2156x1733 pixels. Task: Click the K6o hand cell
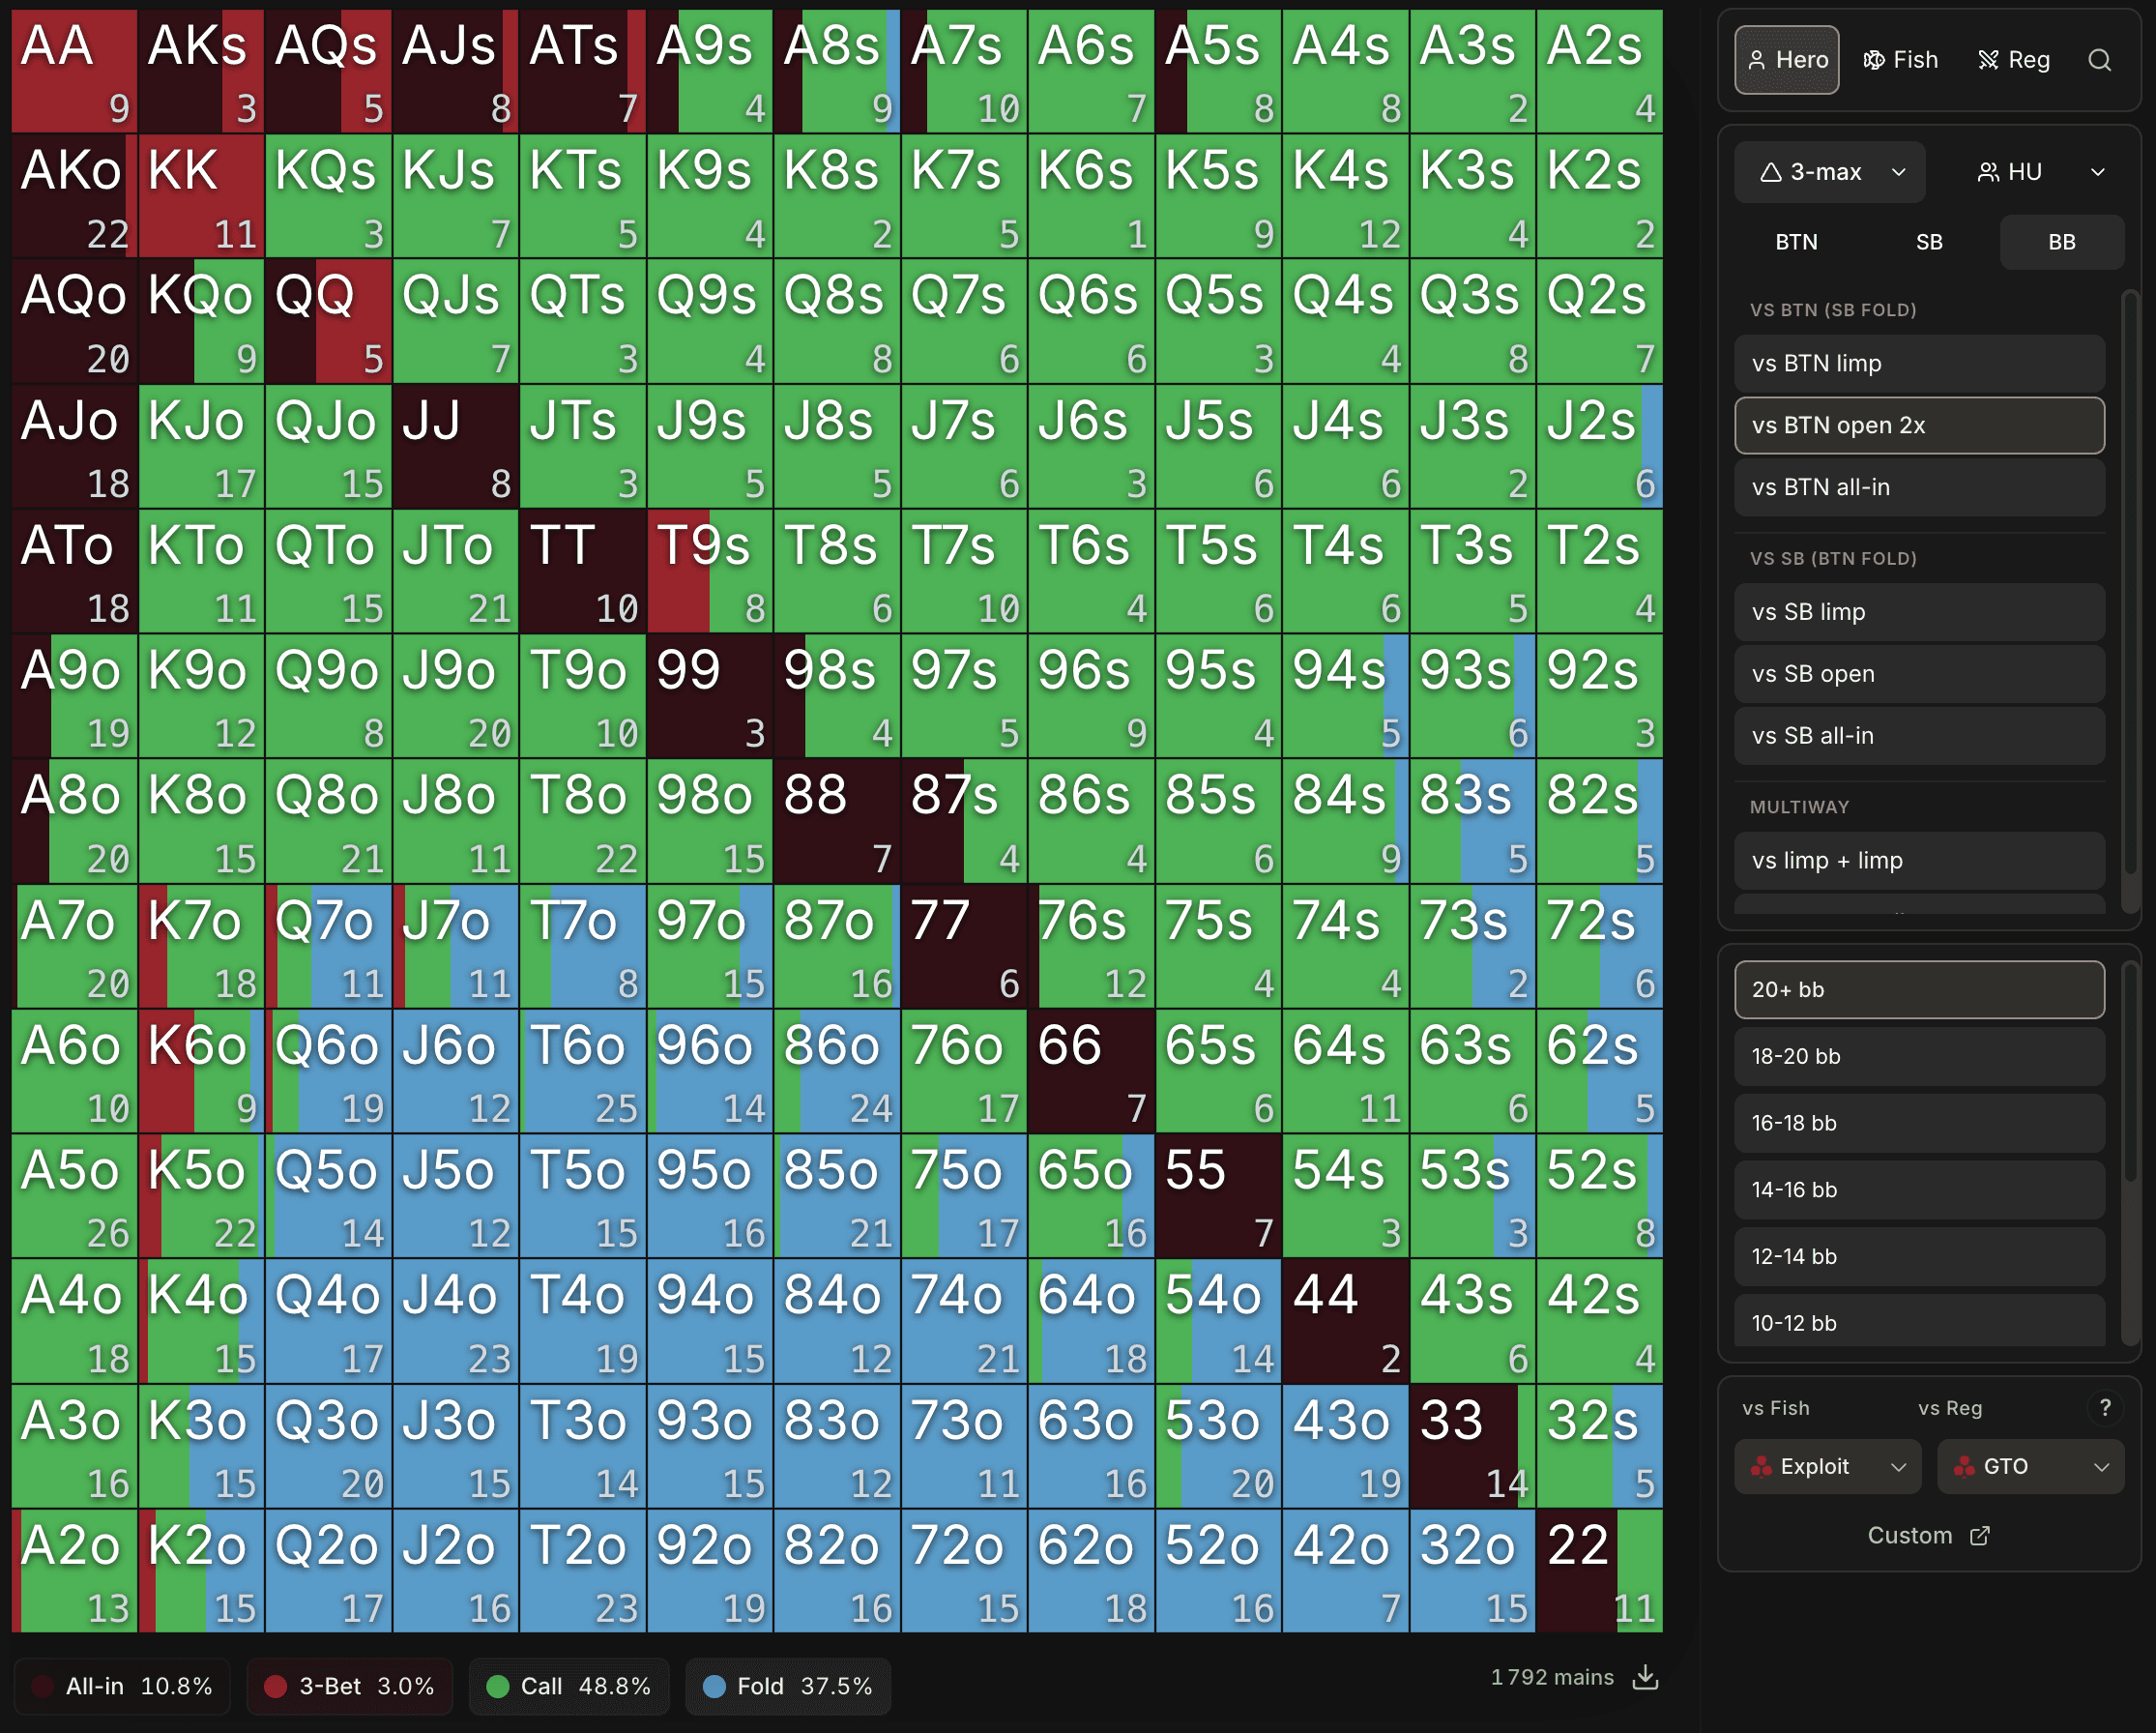[201, 1071]
